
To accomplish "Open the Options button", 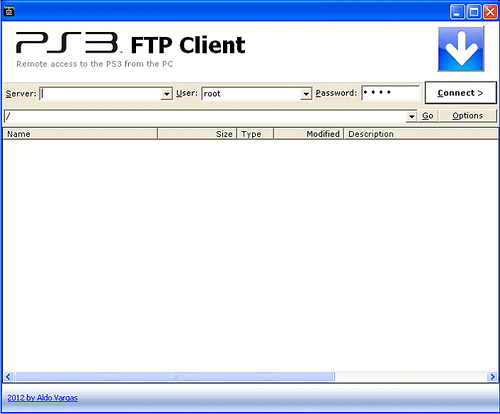I will click(x=467, y=116).
